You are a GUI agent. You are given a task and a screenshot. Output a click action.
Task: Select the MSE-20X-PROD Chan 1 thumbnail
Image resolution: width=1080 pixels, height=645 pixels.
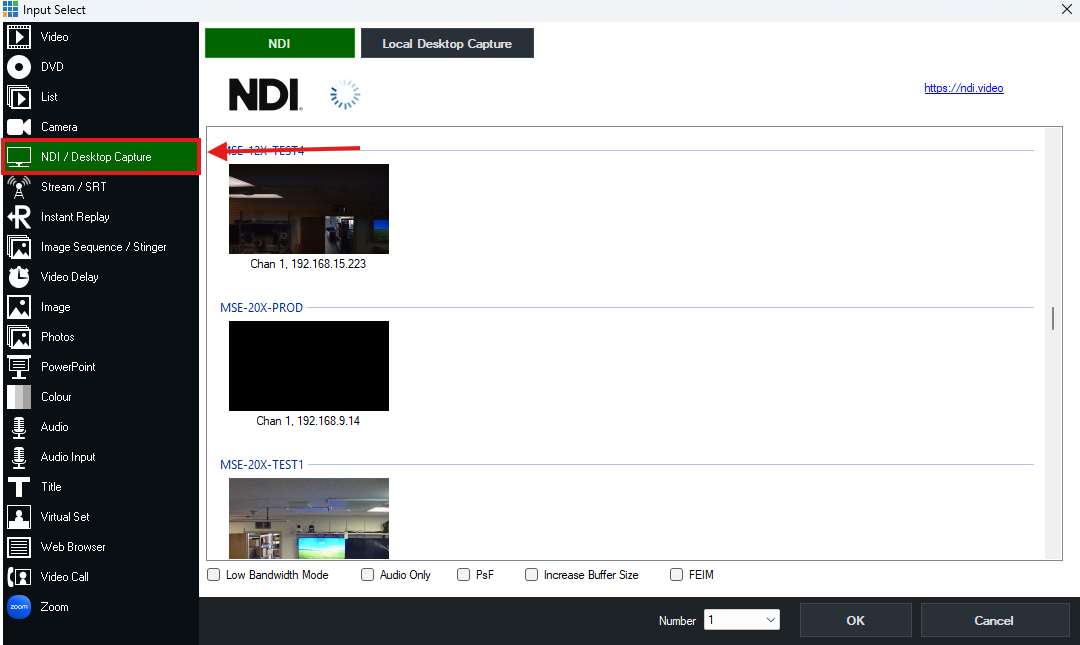(308, 366)
